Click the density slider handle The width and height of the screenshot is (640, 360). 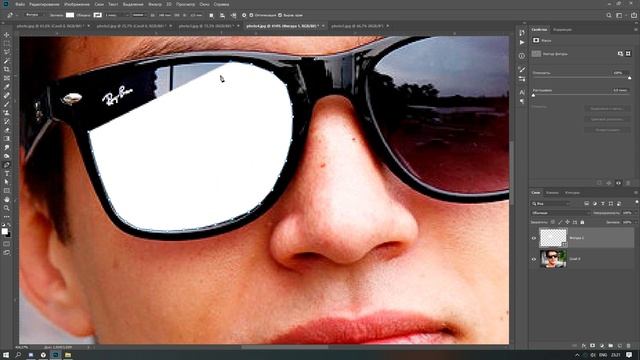(x=629, y=78)
